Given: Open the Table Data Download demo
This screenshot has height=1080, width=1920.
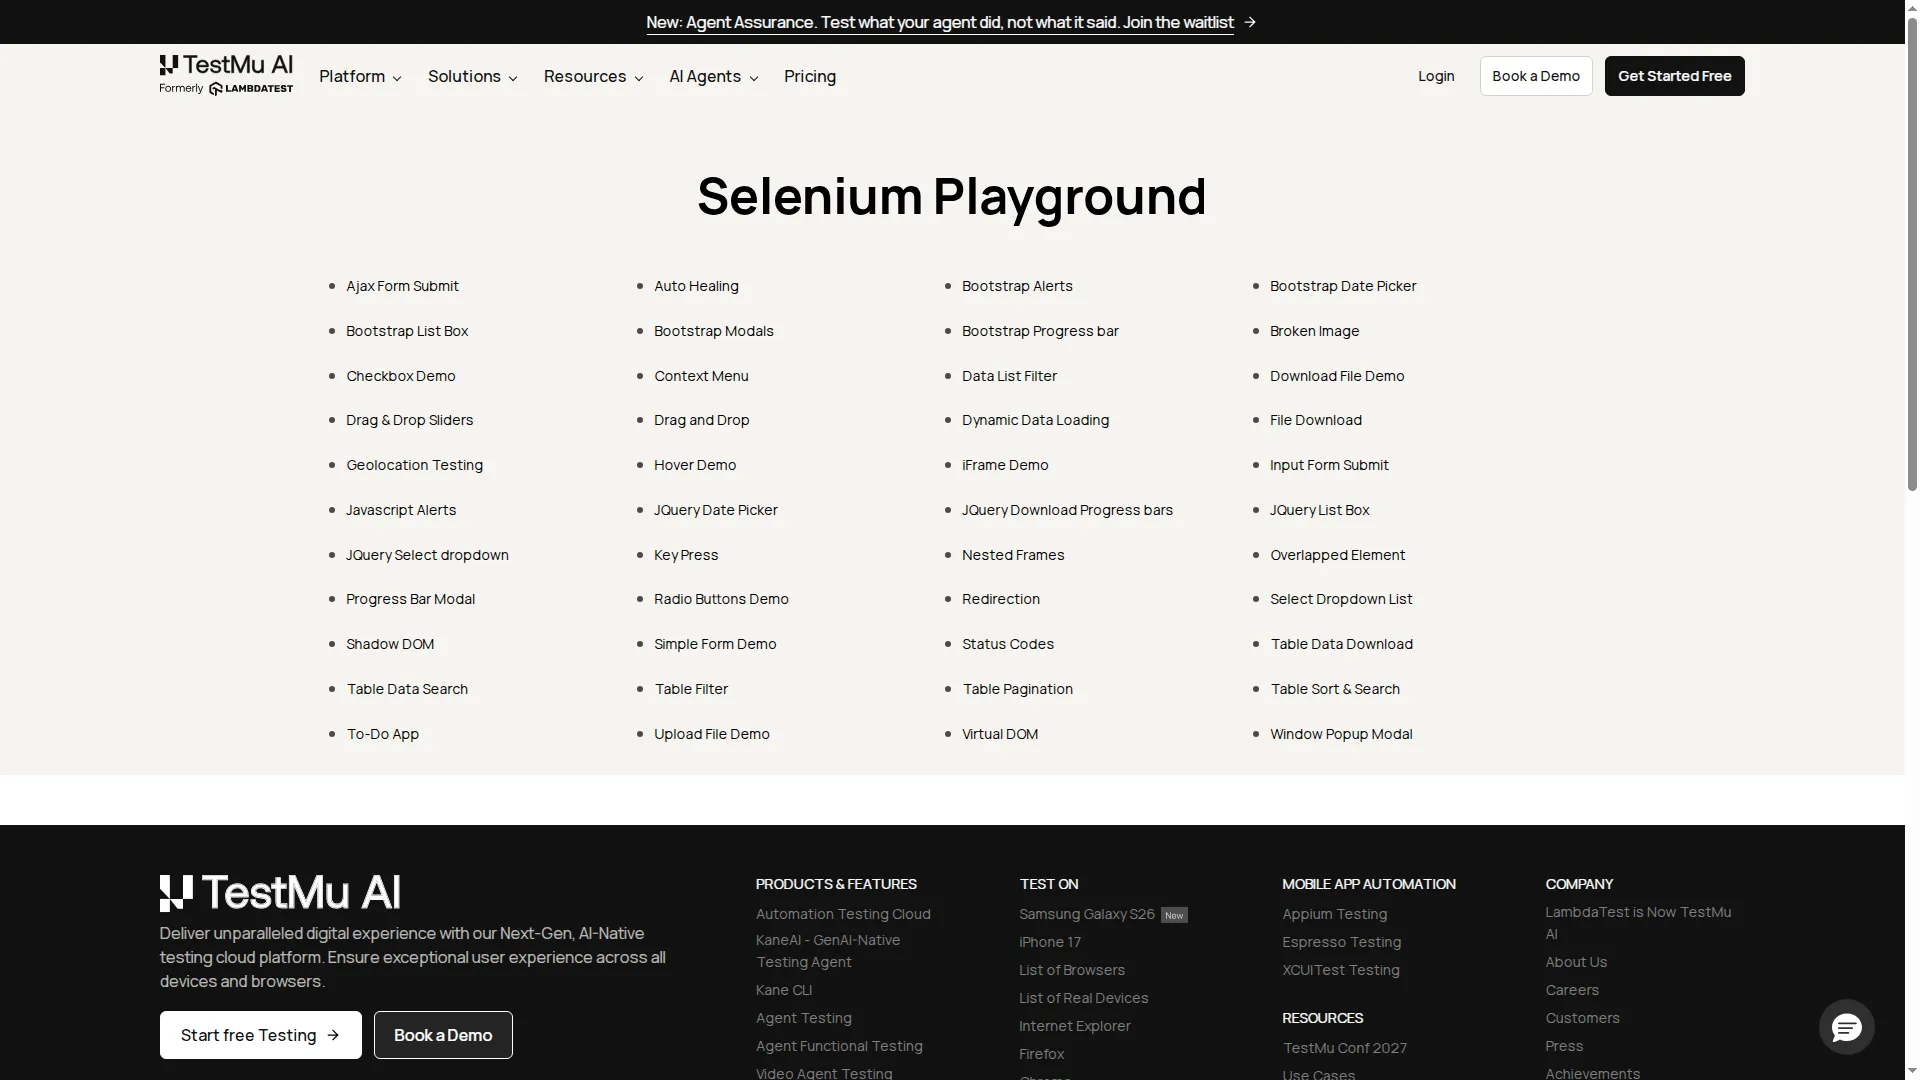Looking at the screenshot, I should [1341, 644].
